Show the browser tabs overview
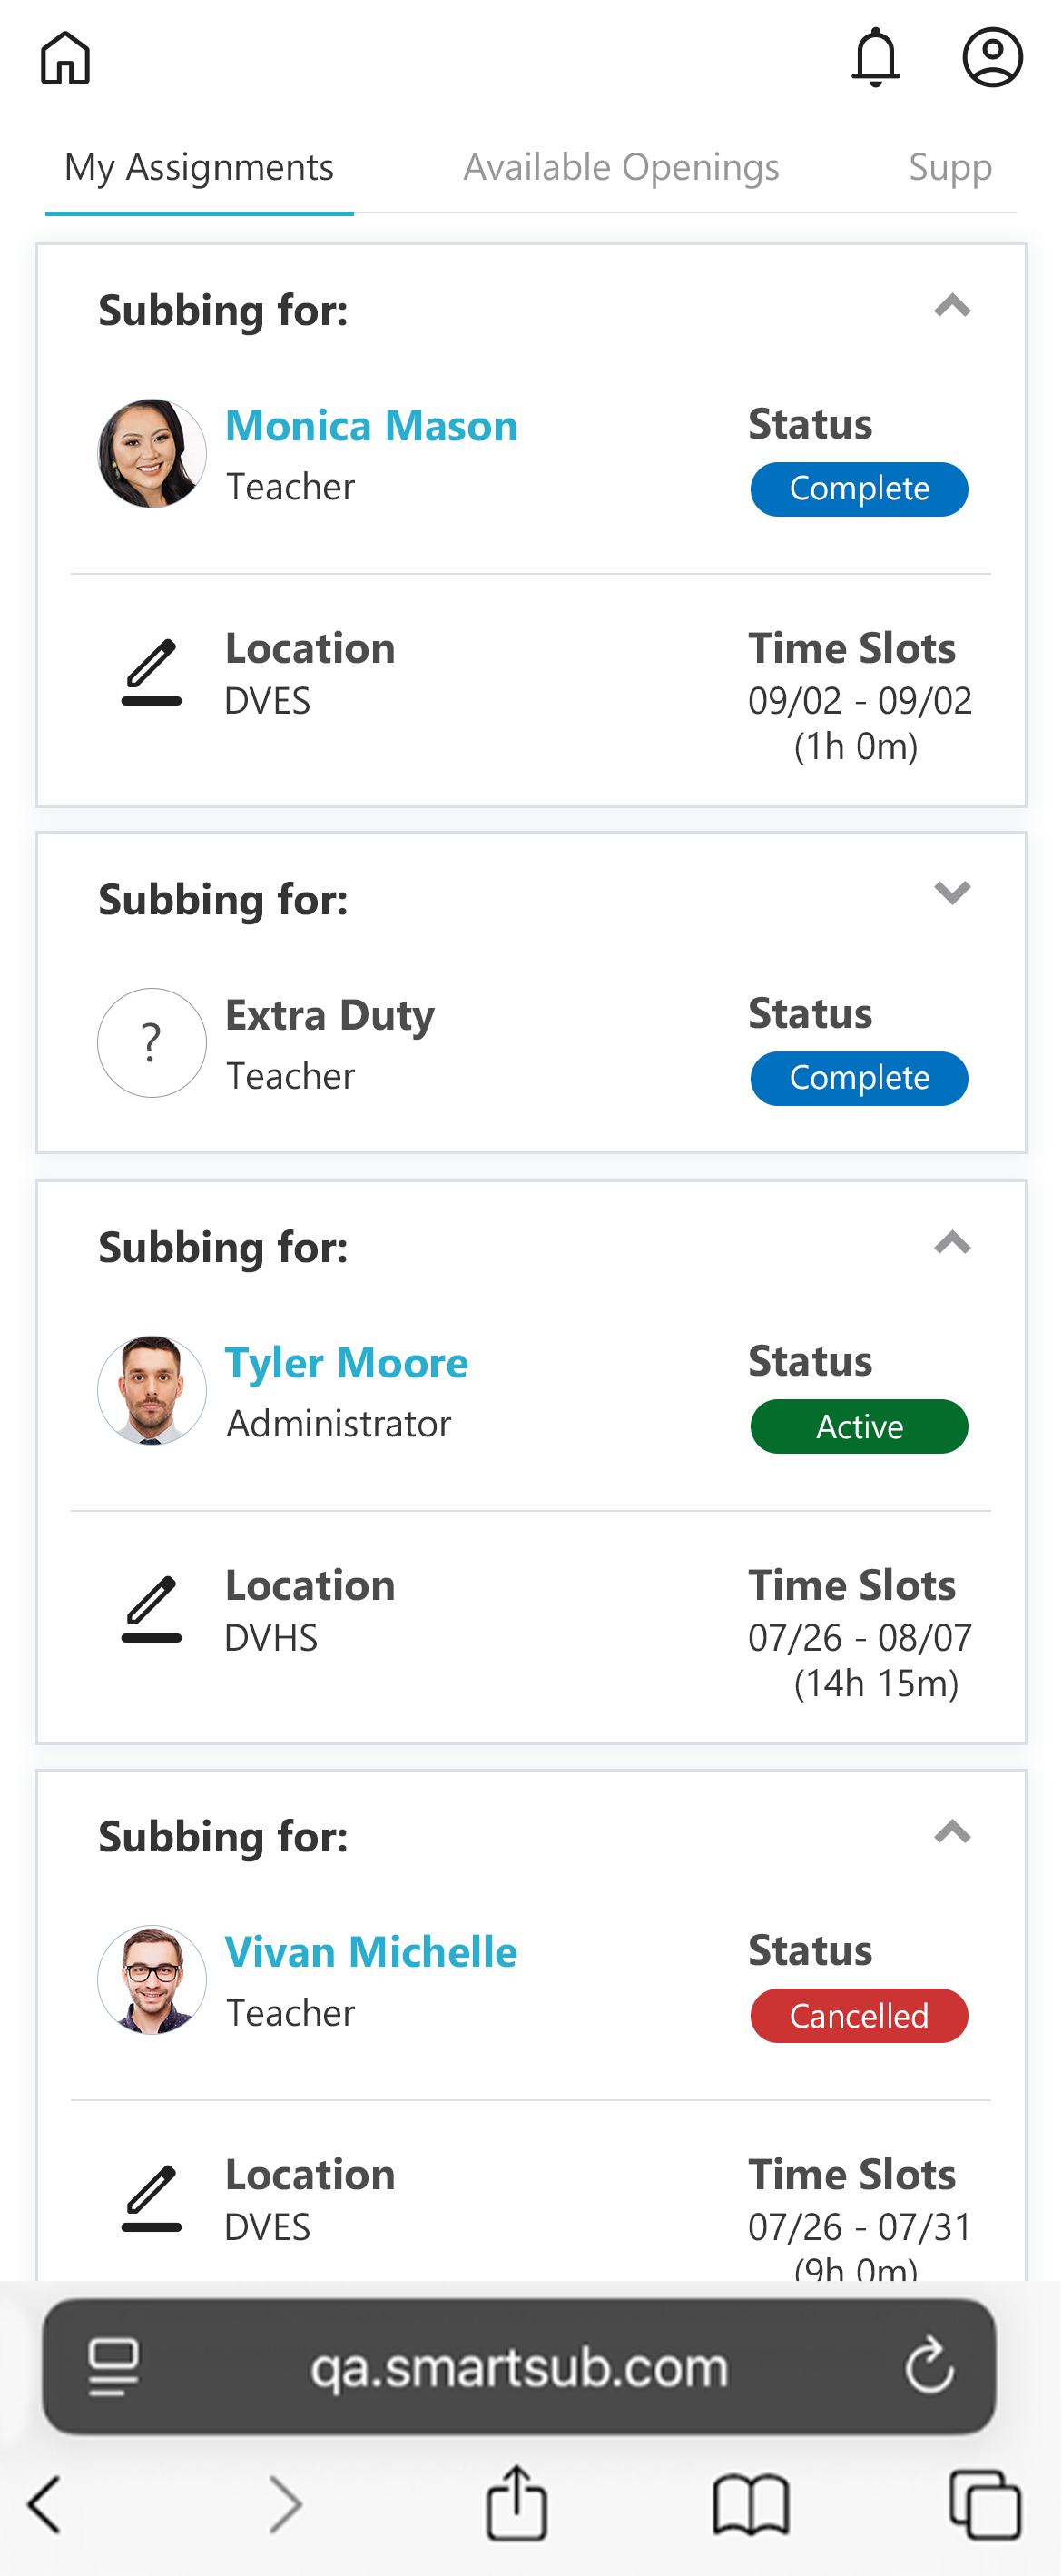This screenshot has height=2576, width=1062. tap(984, 2503)
